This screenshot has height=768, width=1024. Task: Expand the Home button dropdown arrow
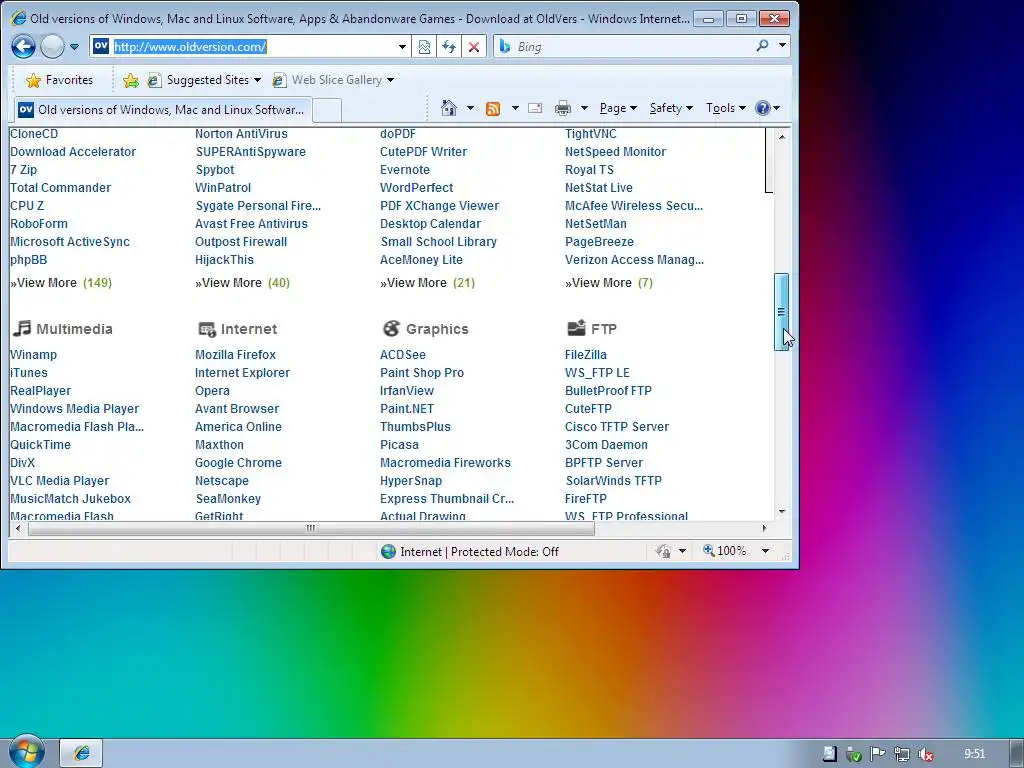pos(470,108)
